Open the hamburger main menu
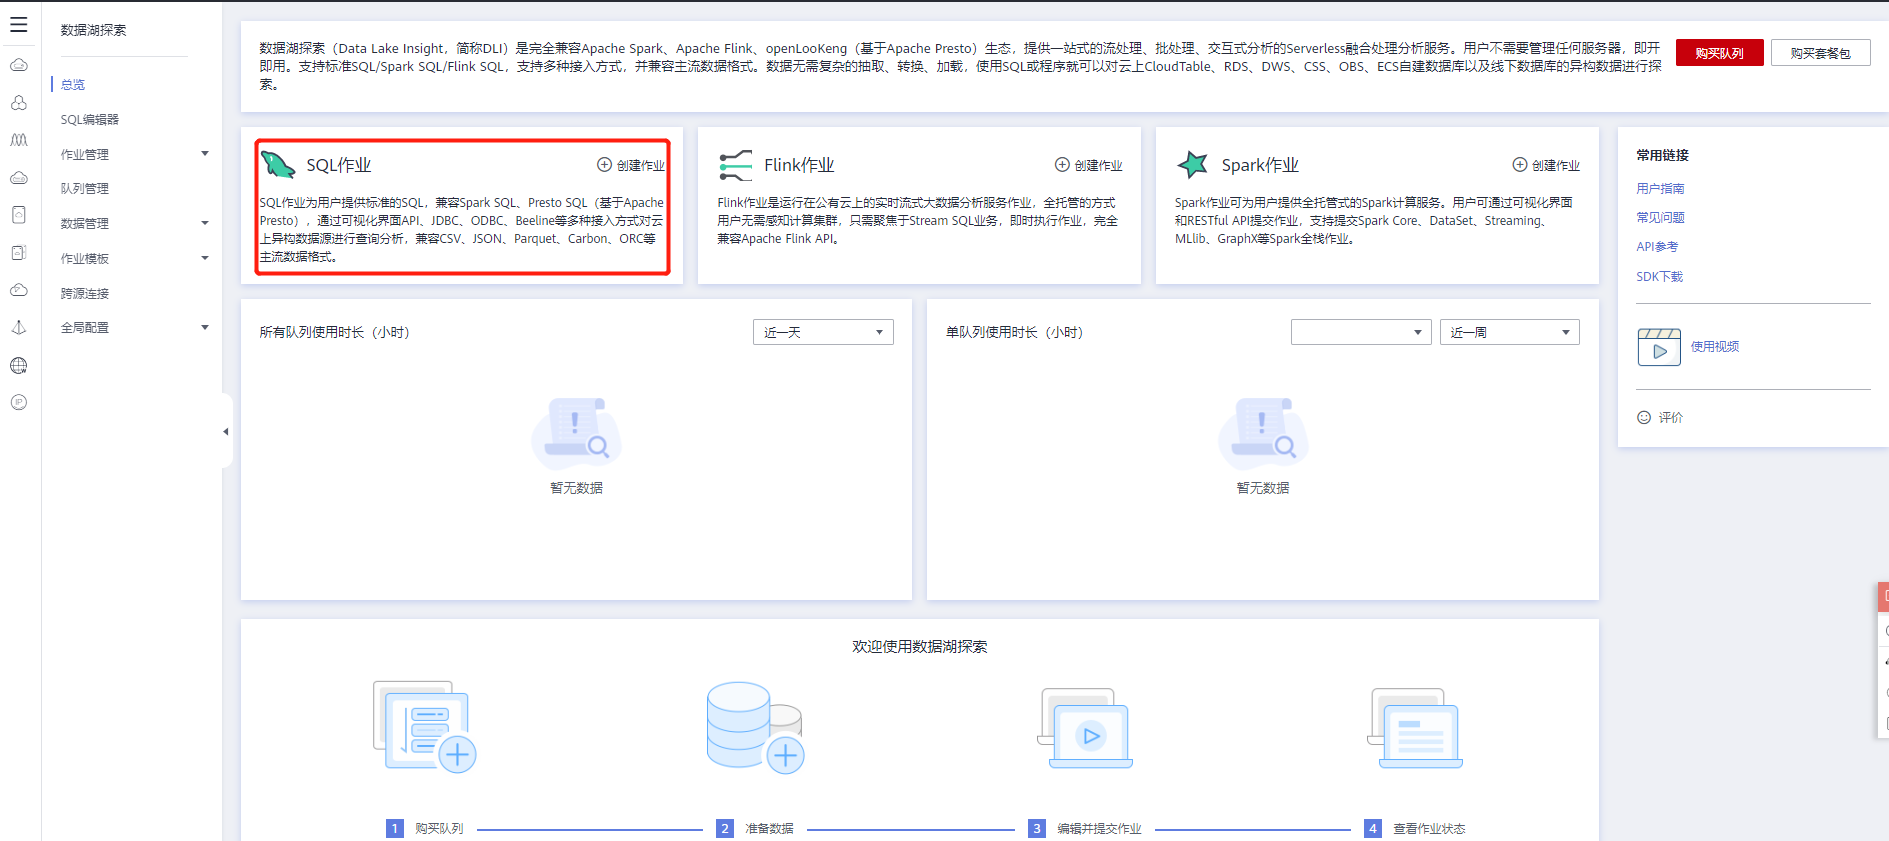Screen dimensions: 1889x841 [19, 25]
